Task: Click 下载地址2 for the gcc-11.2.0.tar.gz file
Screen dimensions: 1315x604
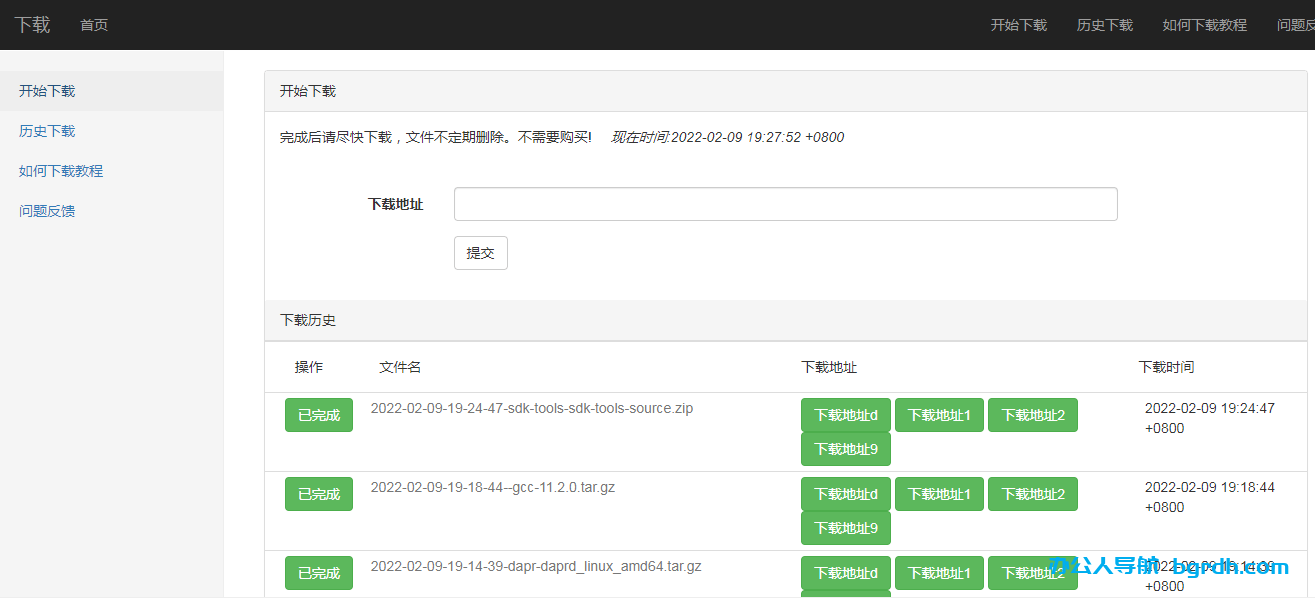Action: click(x=1032, y=493)
